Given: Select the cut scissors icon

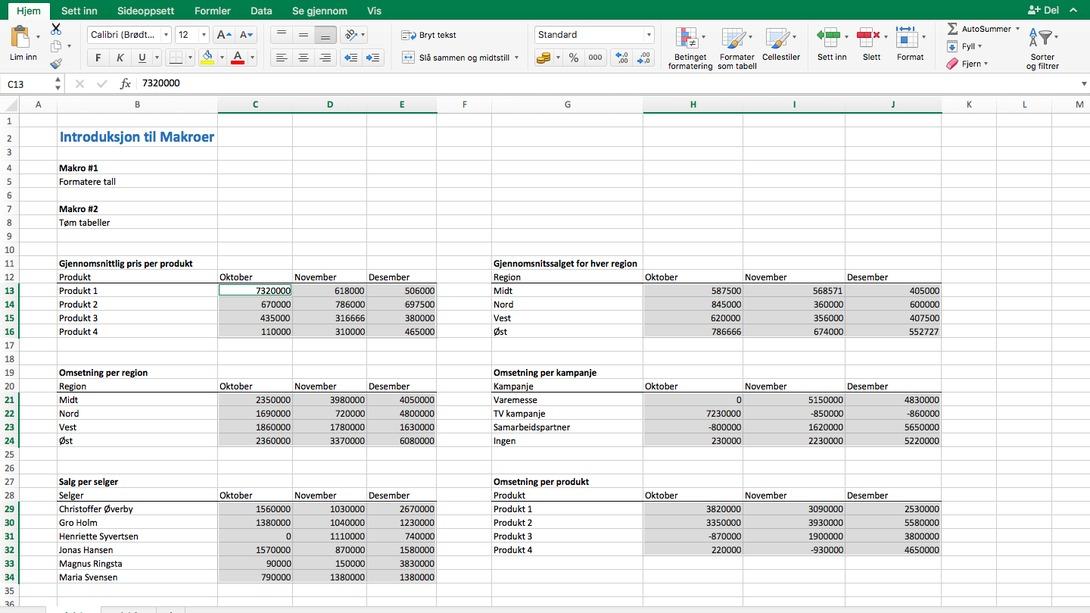Looking at the screenshot, I should point(56,29).
